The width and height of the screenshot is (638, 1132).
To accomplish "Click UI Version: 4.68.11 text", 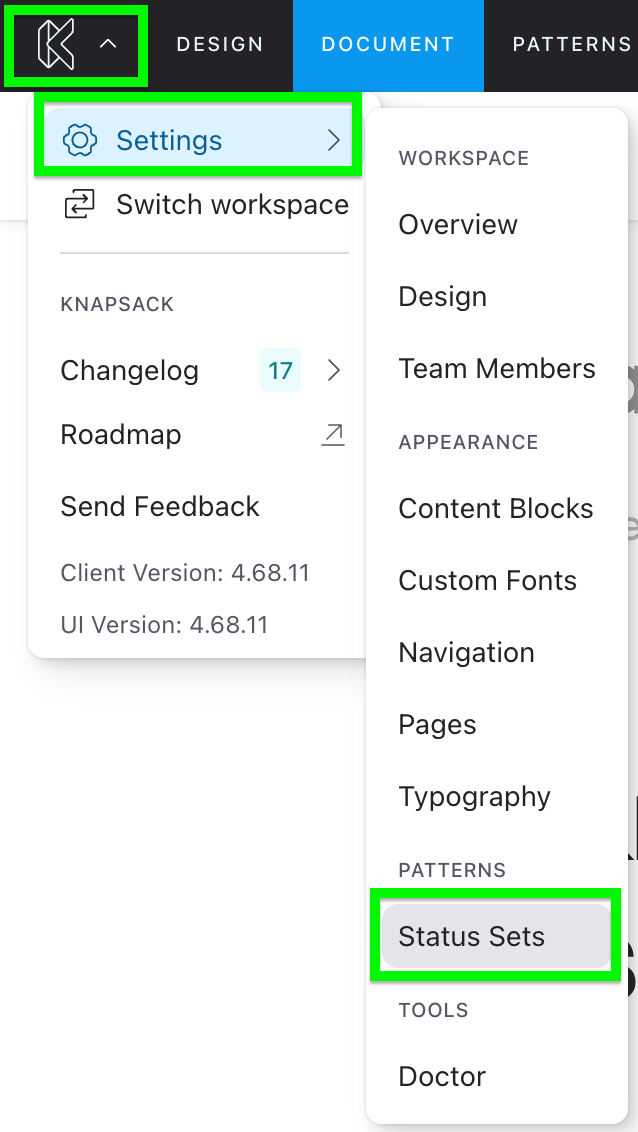I will pos(164,624).
